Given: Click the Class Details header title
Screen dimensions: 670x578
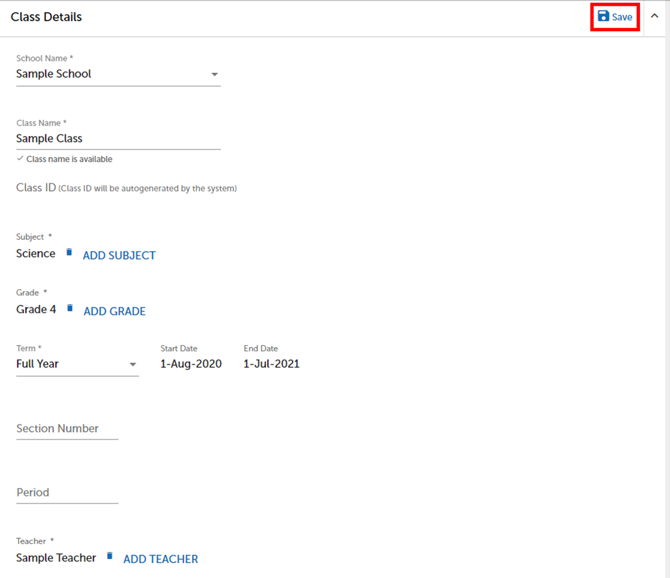Looking at the screenshot, I should pyautogui.click(x=46, y=17).
